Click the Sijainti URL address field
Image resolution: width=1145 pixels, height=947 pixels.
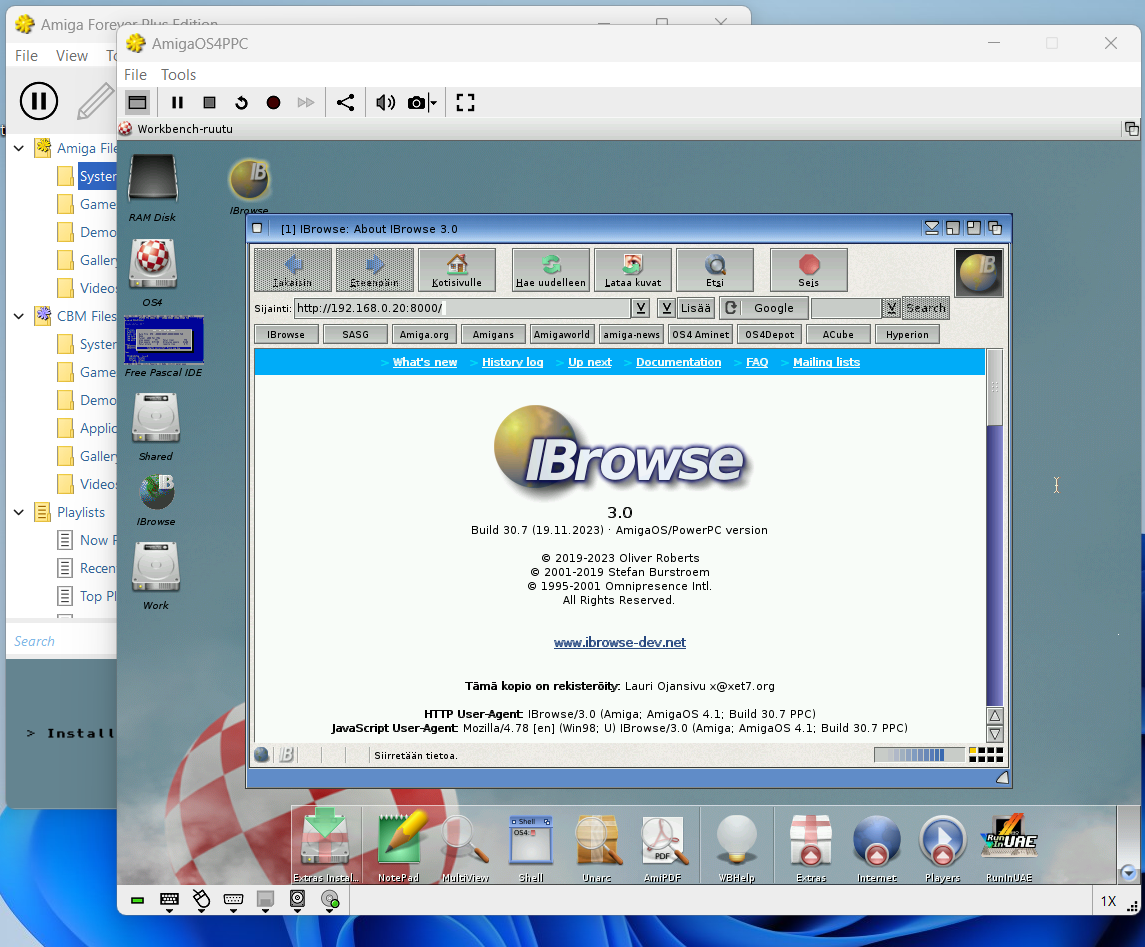[x=462, y=308]
